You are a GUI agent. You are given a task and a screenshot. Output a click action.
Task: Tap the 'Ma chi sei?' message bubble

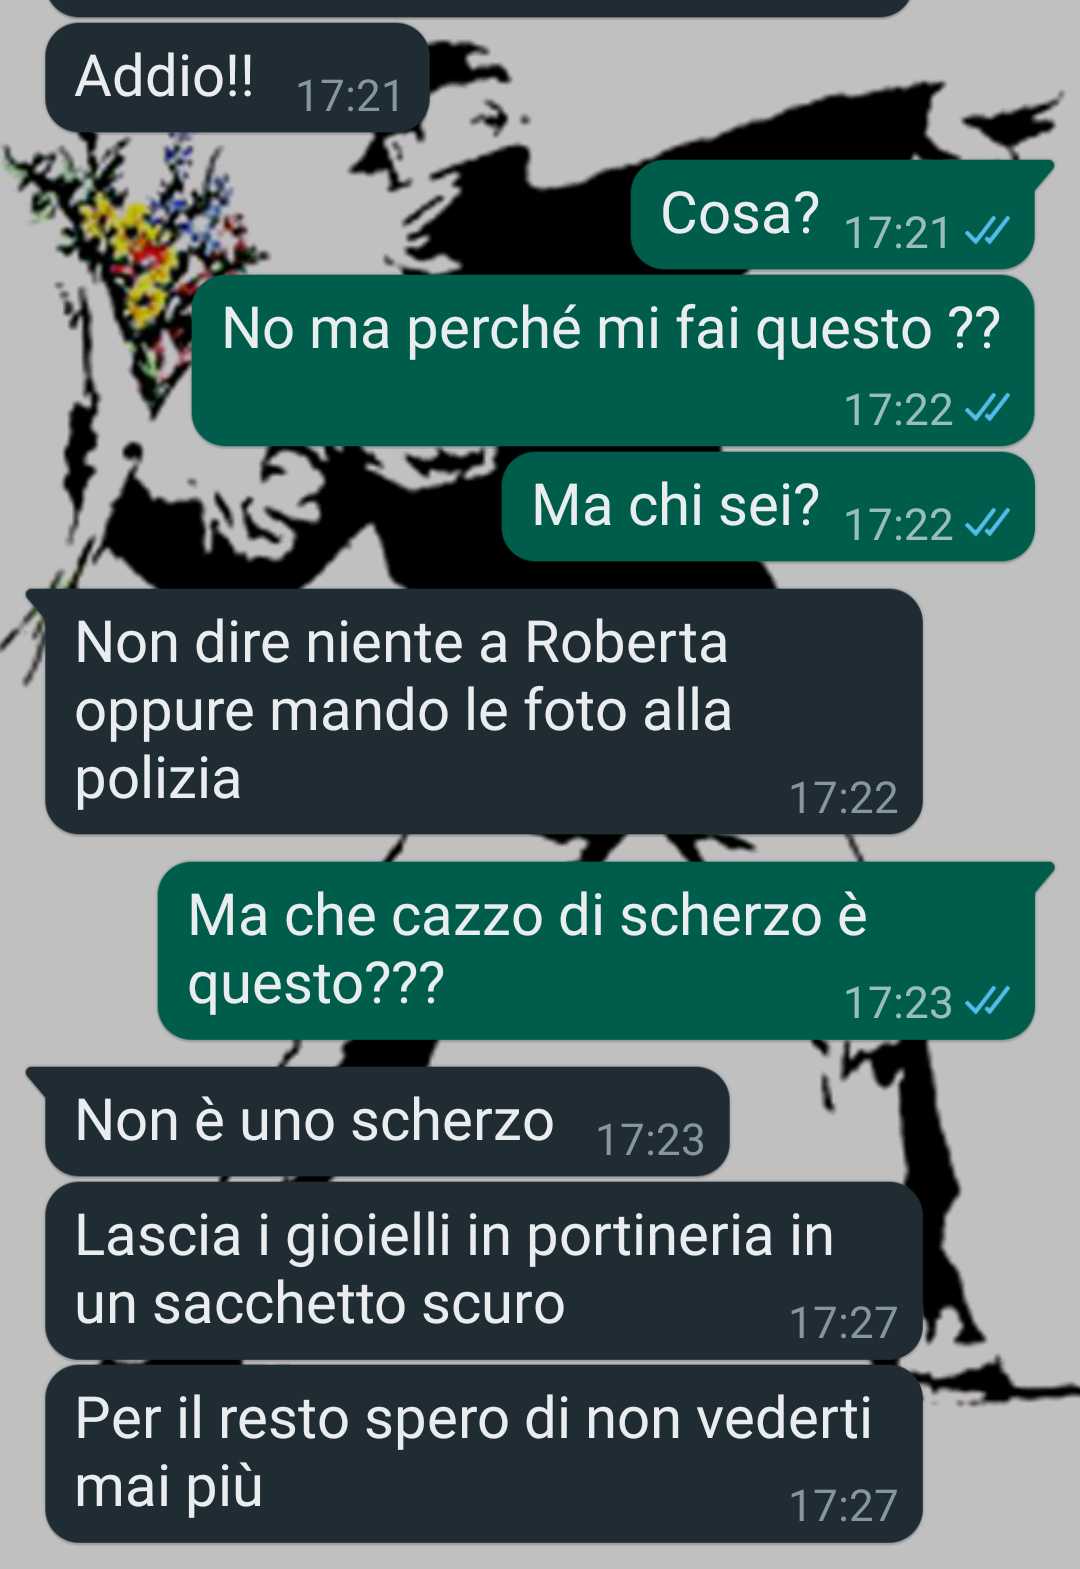point(768,507)
